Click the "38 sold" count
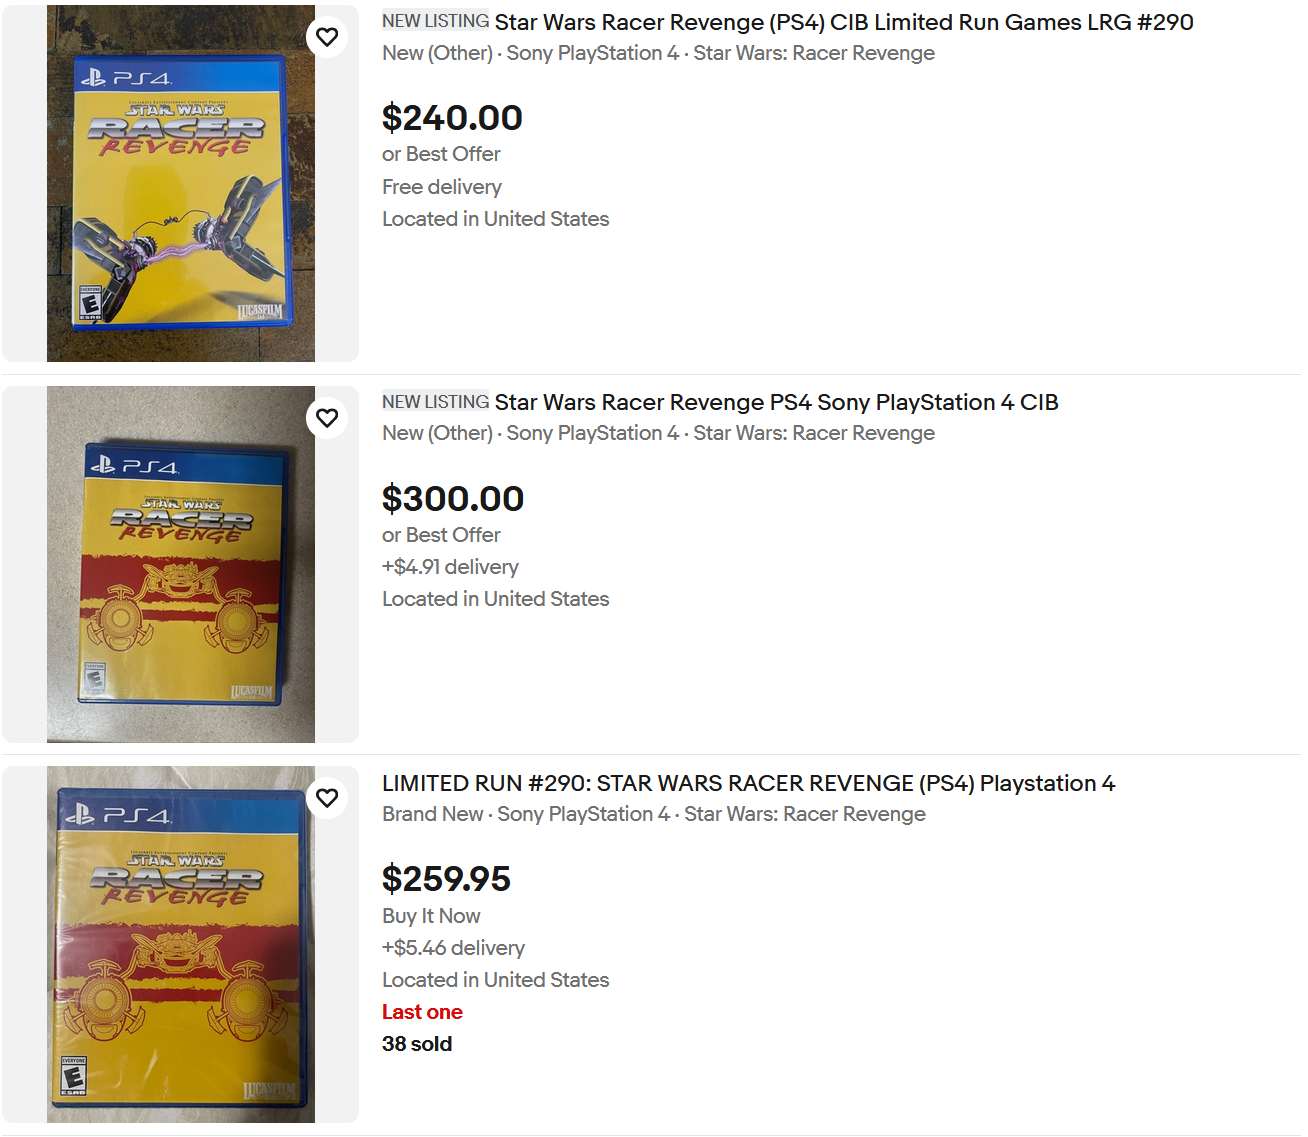 click(x=417, y=1044)
